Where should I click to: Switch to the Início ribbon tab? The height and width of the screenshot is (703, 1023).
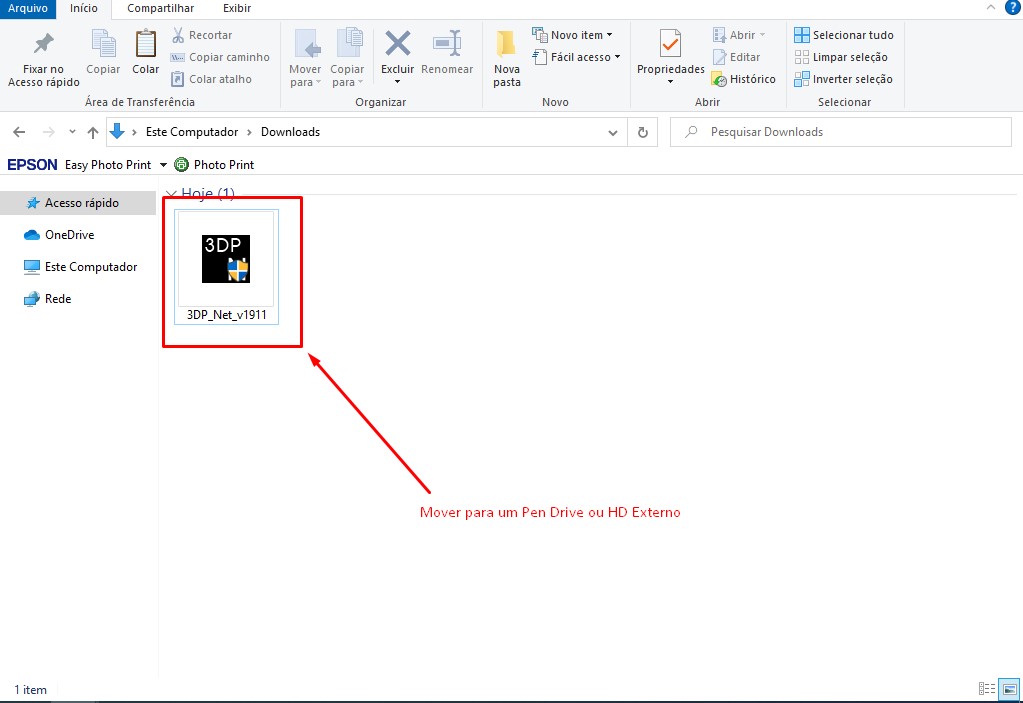click(84, 8)
